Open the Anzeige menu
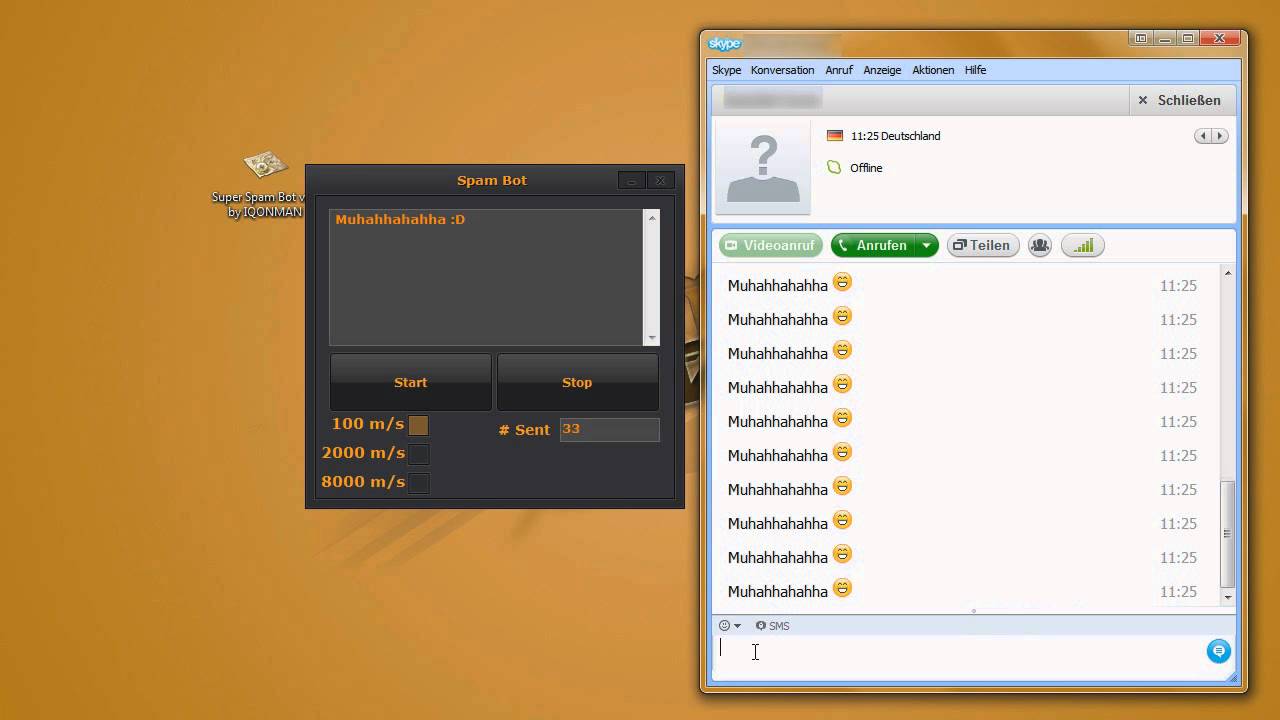Image resolution: width=1280 pixels, height=720 pixels. pos(882,70)
